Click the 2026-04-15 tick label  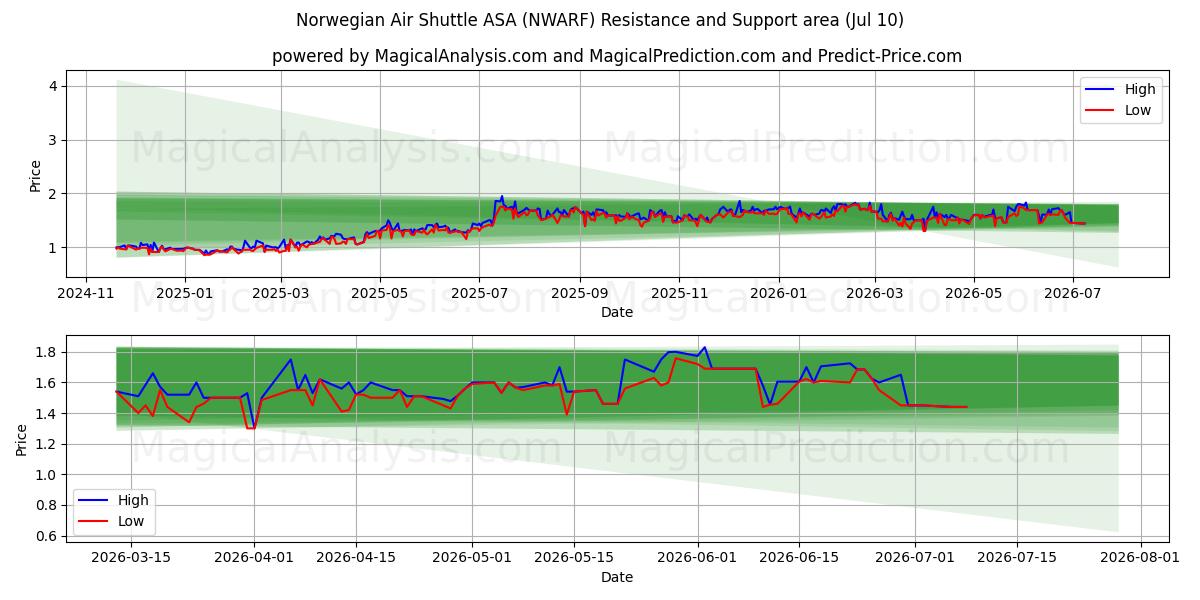pos(356,559)
